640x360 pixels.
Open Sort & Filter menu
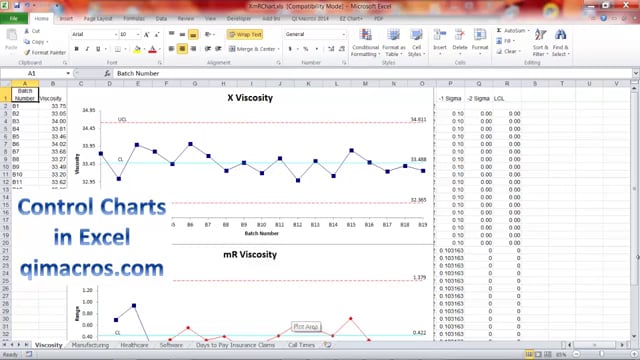point(540,42)
